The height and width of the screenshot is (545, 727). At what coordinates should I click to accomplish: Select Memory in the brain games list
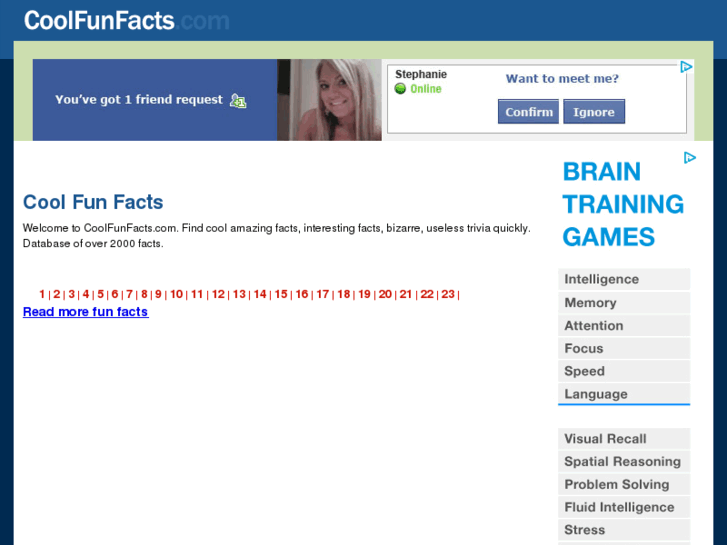tap(624, 302)
